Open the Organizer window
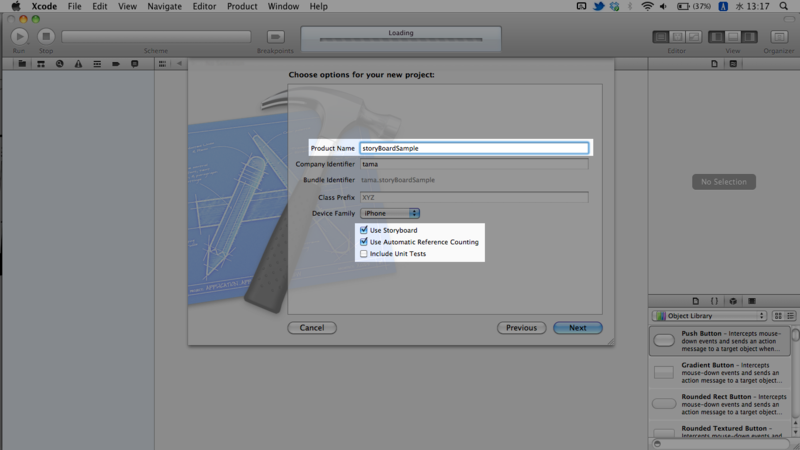Screen dimensions: 800x450 (779, 37)
